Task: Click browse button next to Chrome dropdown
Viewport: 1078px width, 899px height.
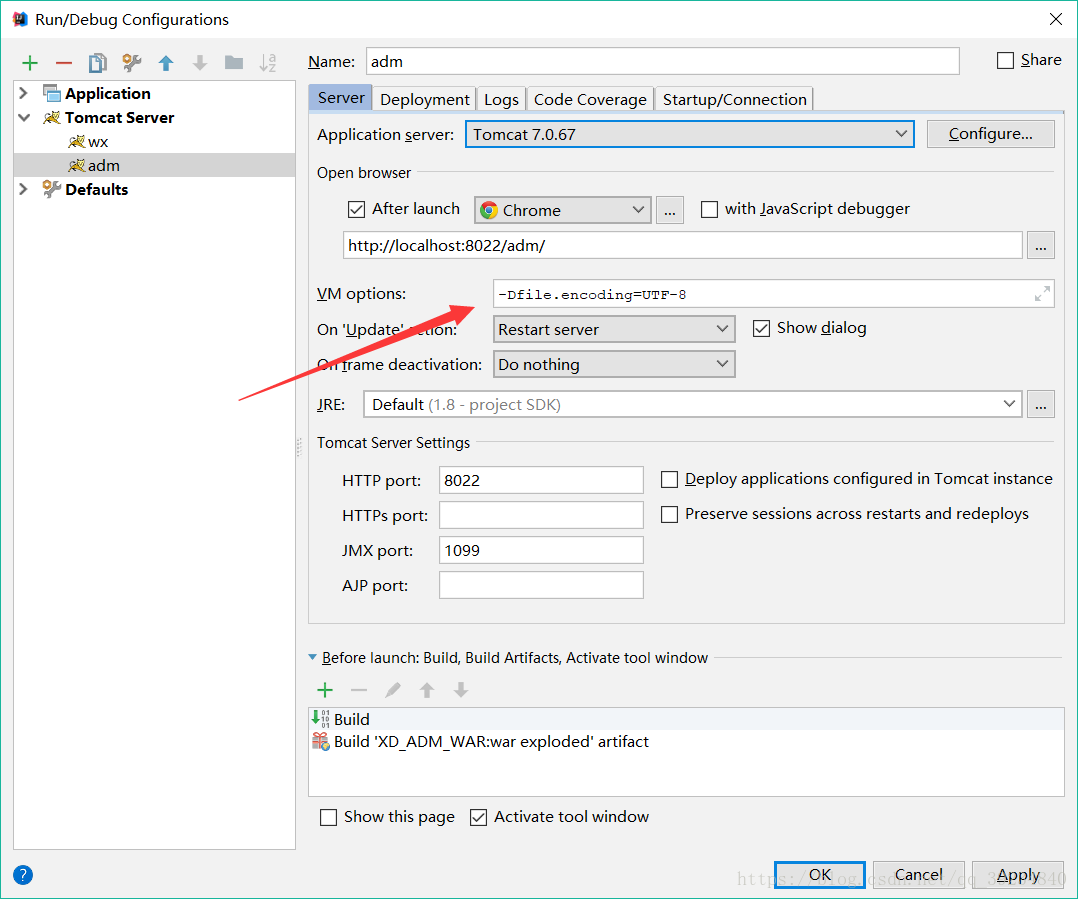Action: click(x=670, y=210)
